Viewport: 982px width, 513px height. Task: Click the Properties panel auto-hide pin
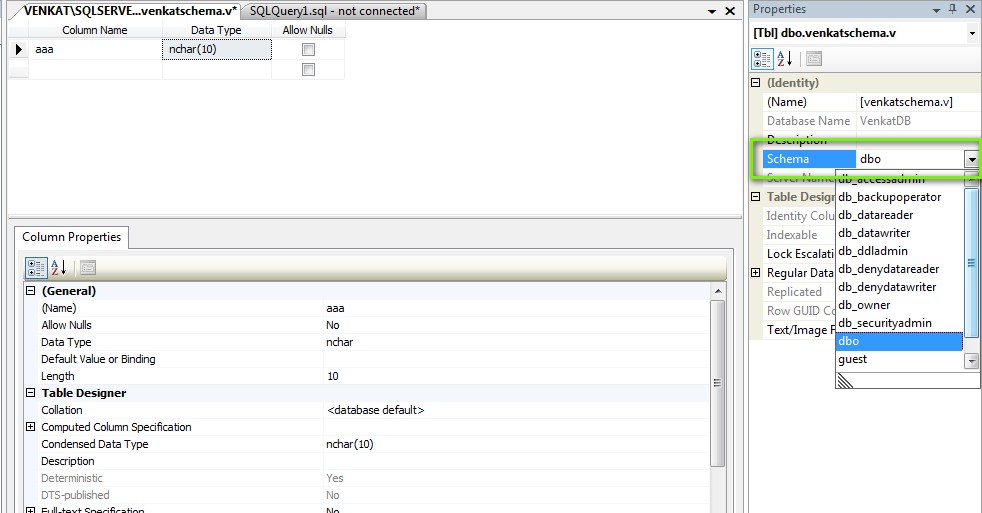tap(953, 9)
